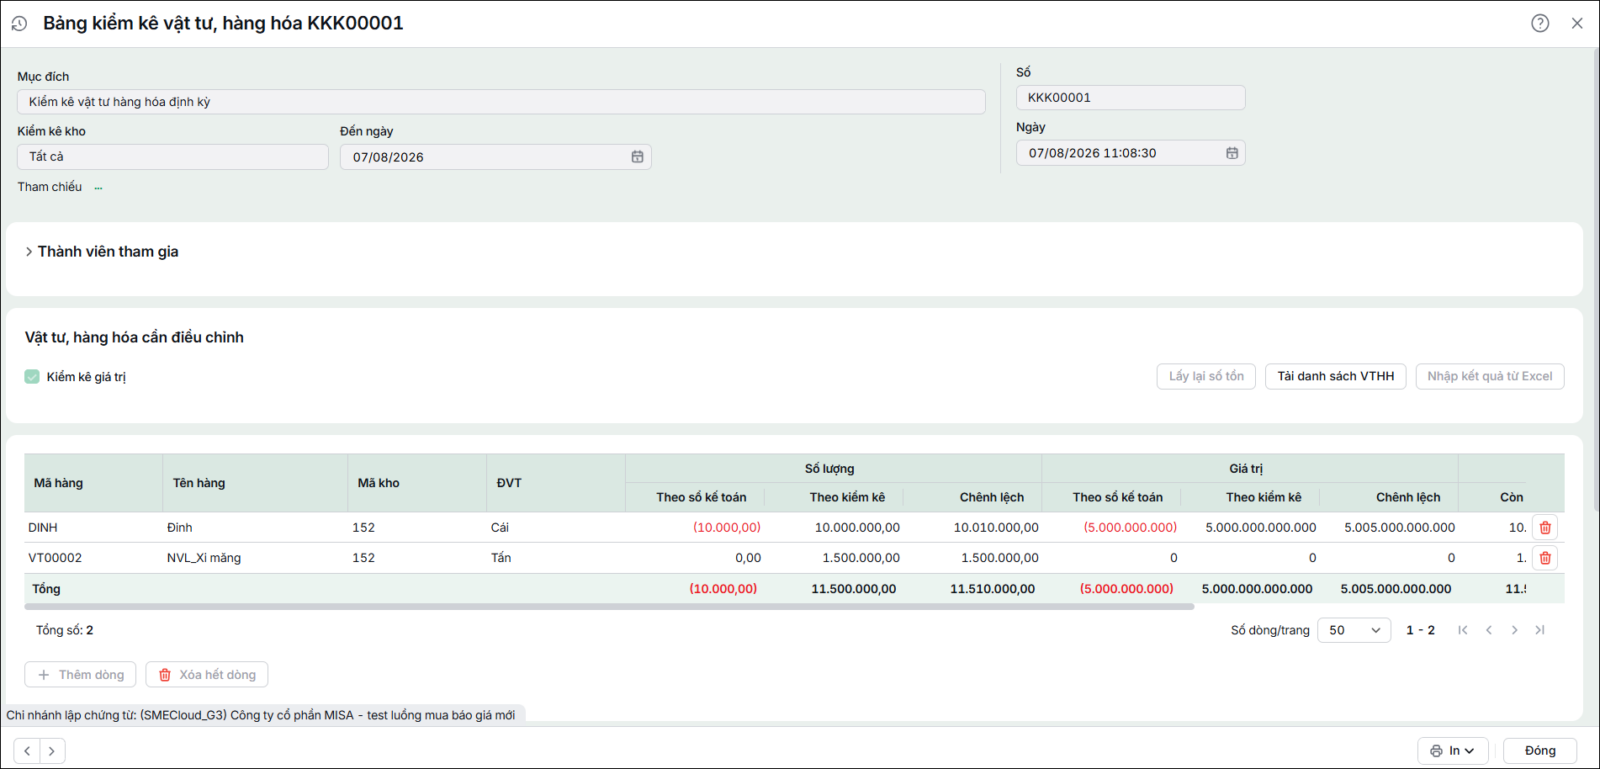The image size is (1600, 769).
Task: Toggle the Kiểm kê giá trị checkbox
Action: click(32, 377)
